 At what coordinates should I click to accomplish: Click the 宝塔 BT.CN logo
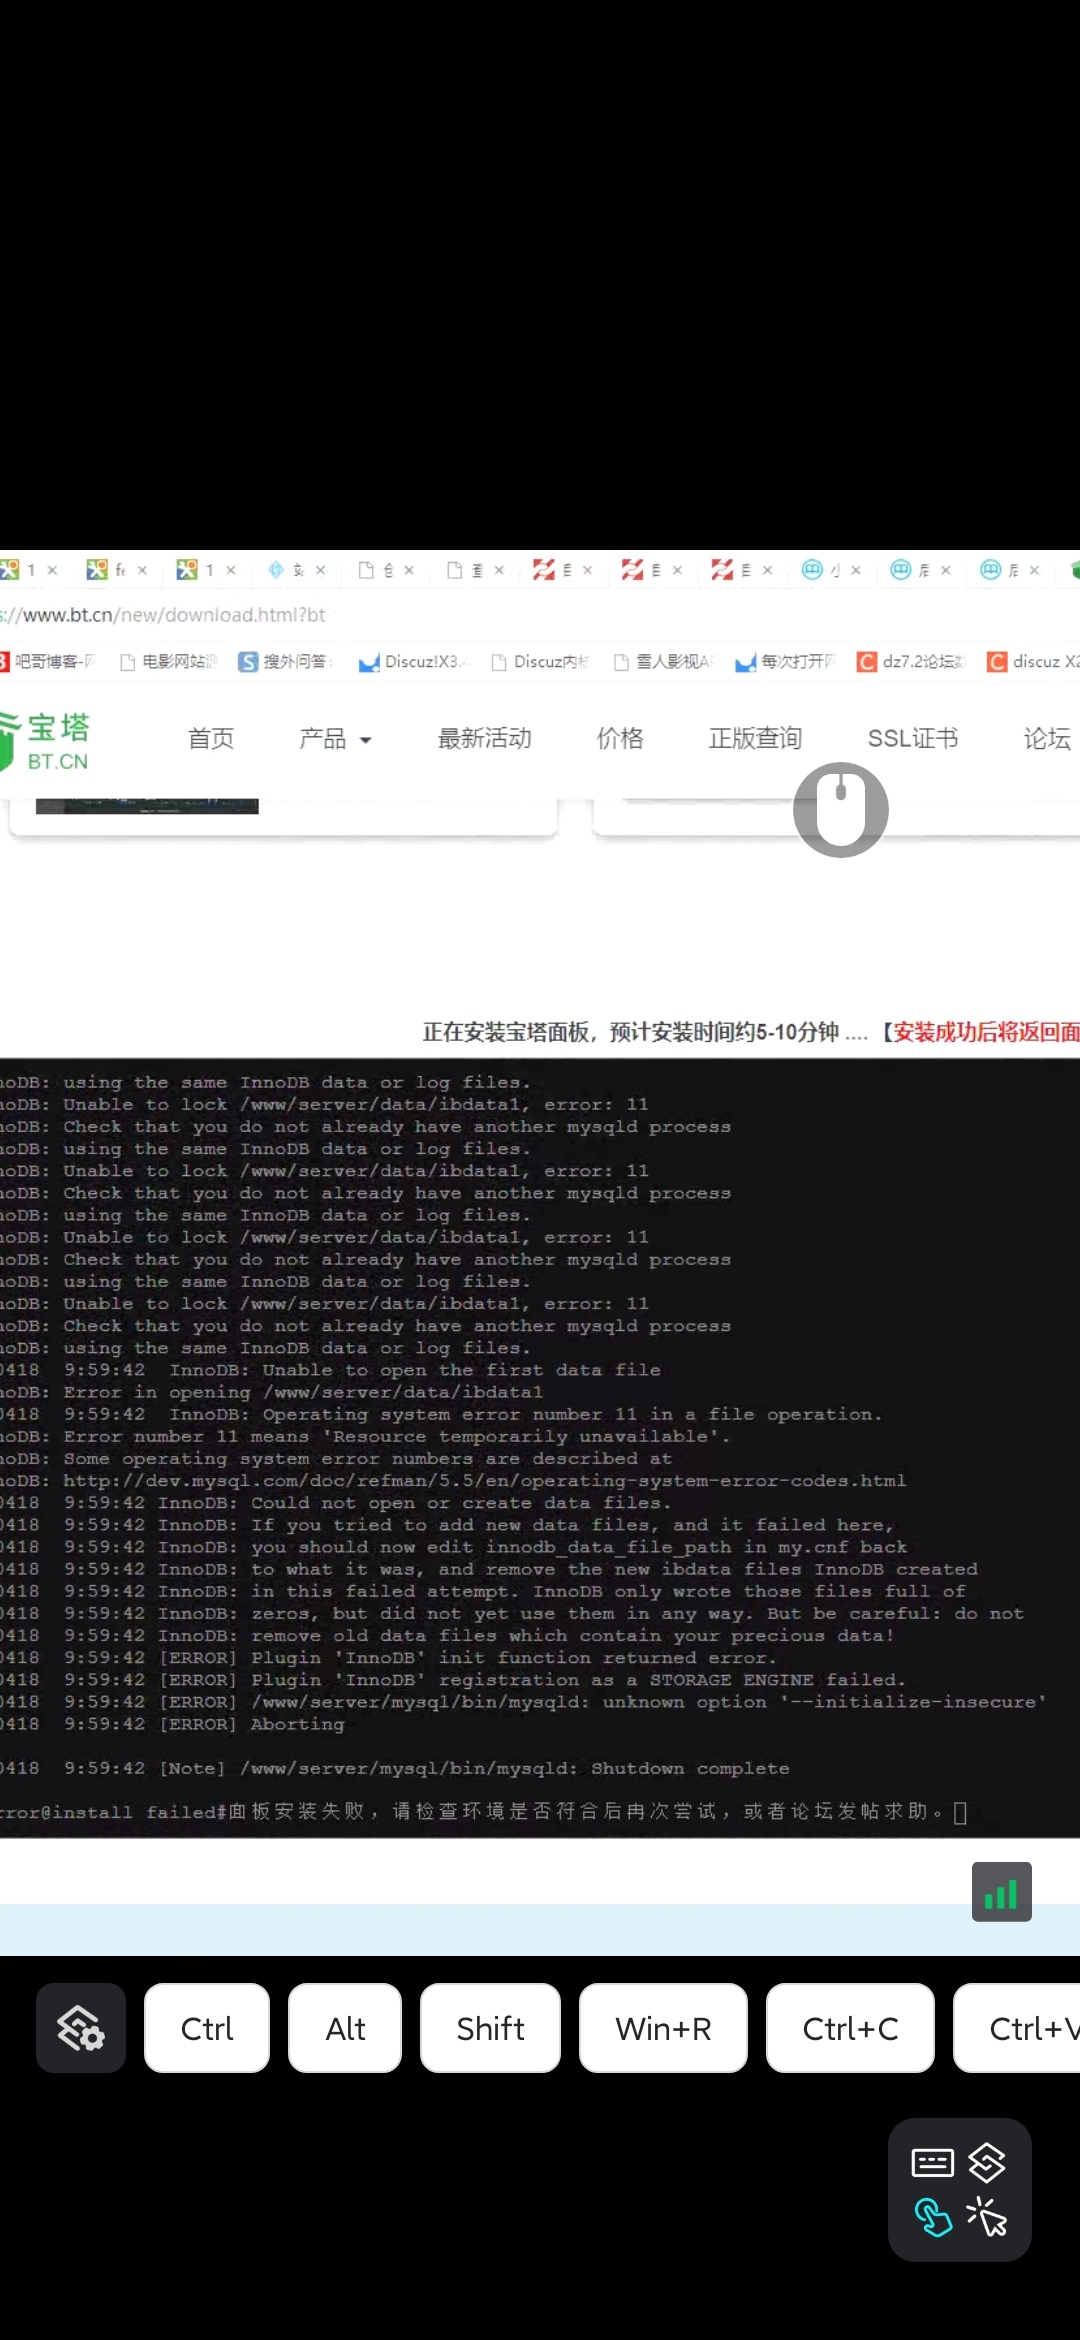tap(46, 740)
